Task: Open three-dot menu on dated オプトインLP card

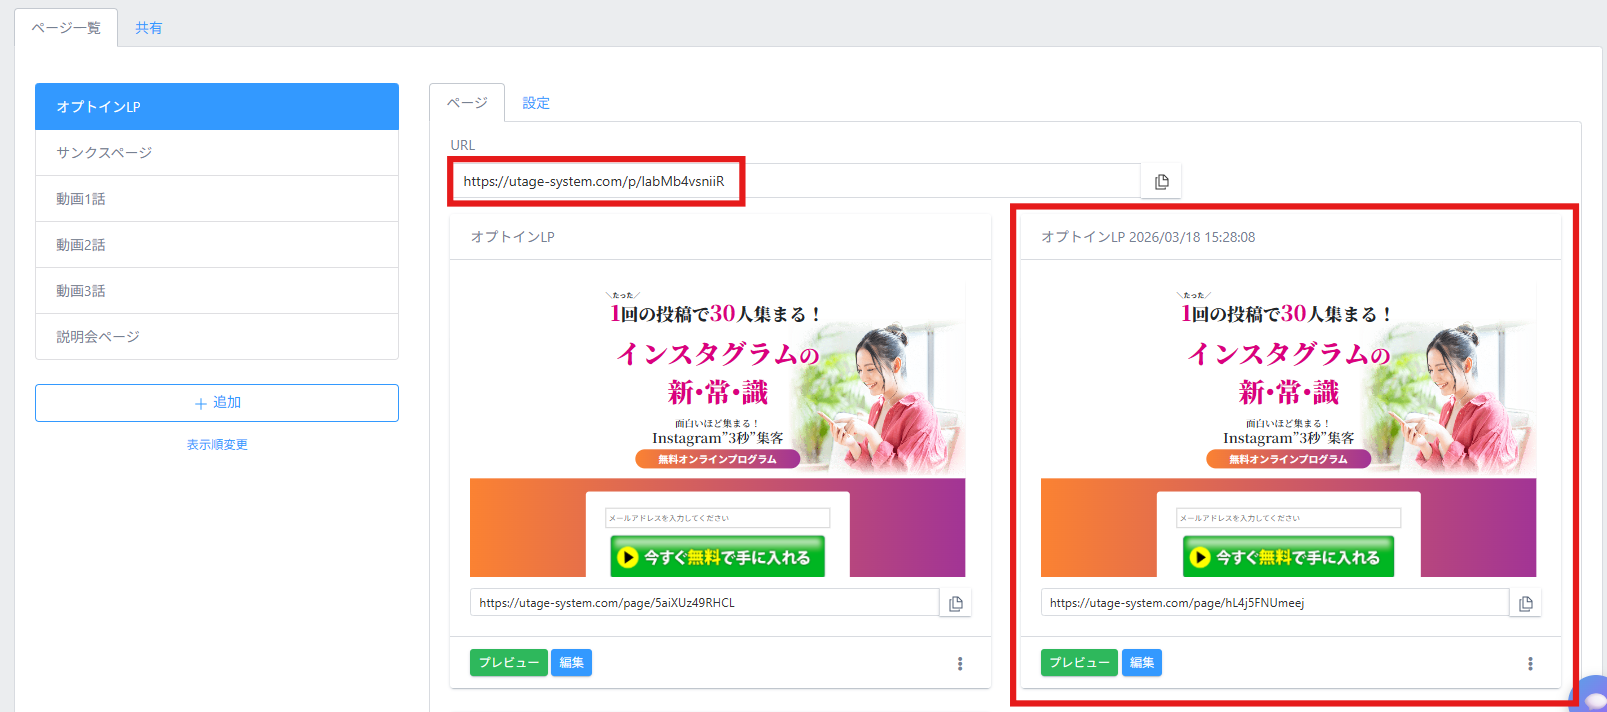Action: tap(1530, 664)
